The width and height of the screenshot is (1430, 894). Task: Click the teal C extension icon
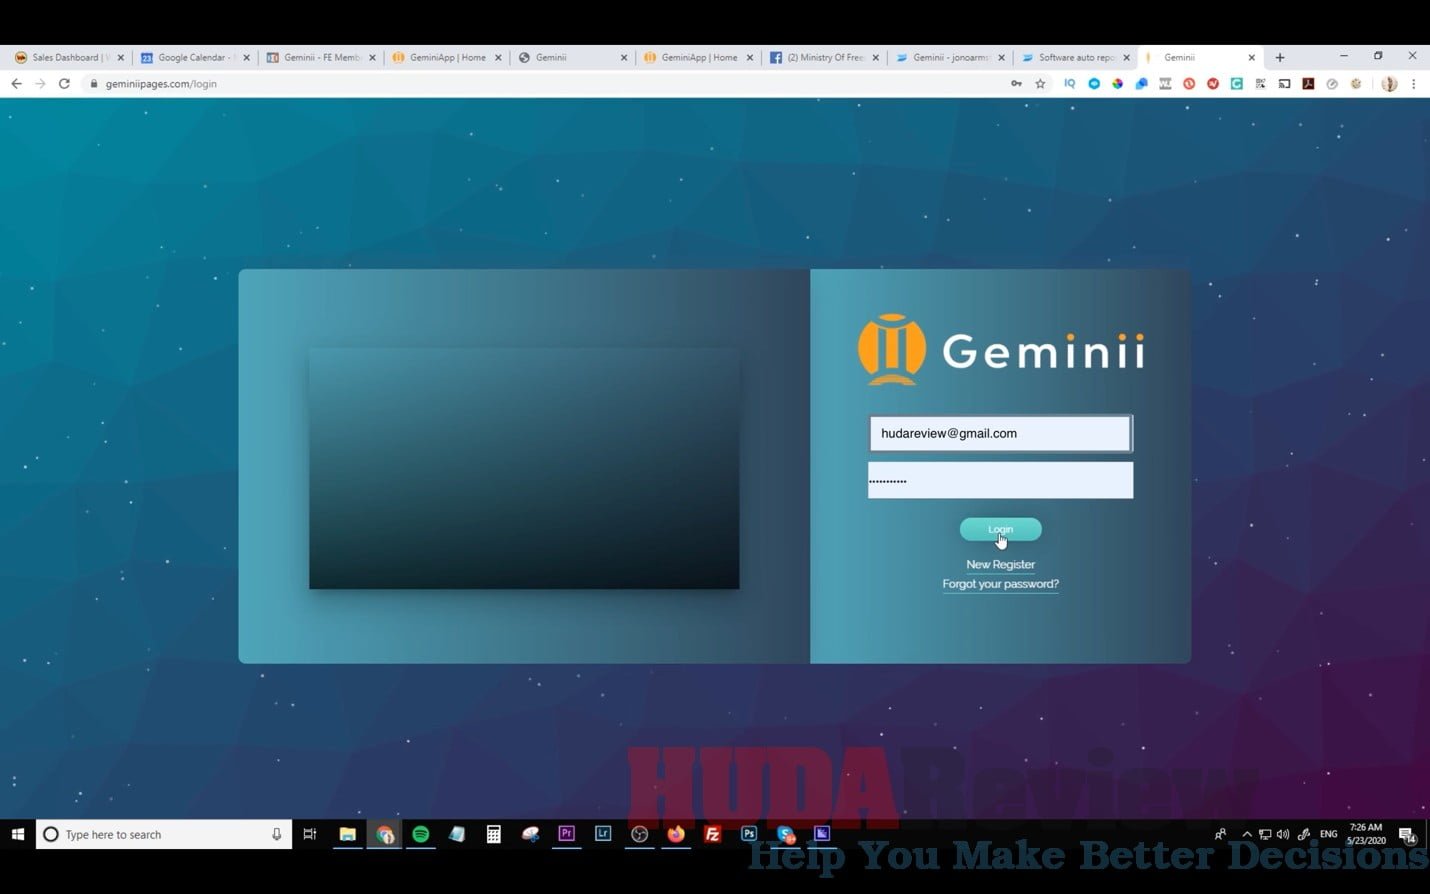click(1236, 84)
